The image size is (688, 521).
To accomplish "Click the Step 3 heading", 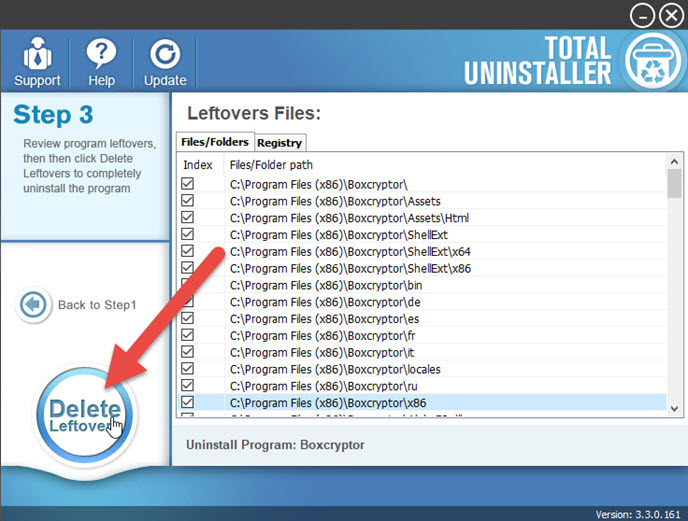I will coord(53,115).
